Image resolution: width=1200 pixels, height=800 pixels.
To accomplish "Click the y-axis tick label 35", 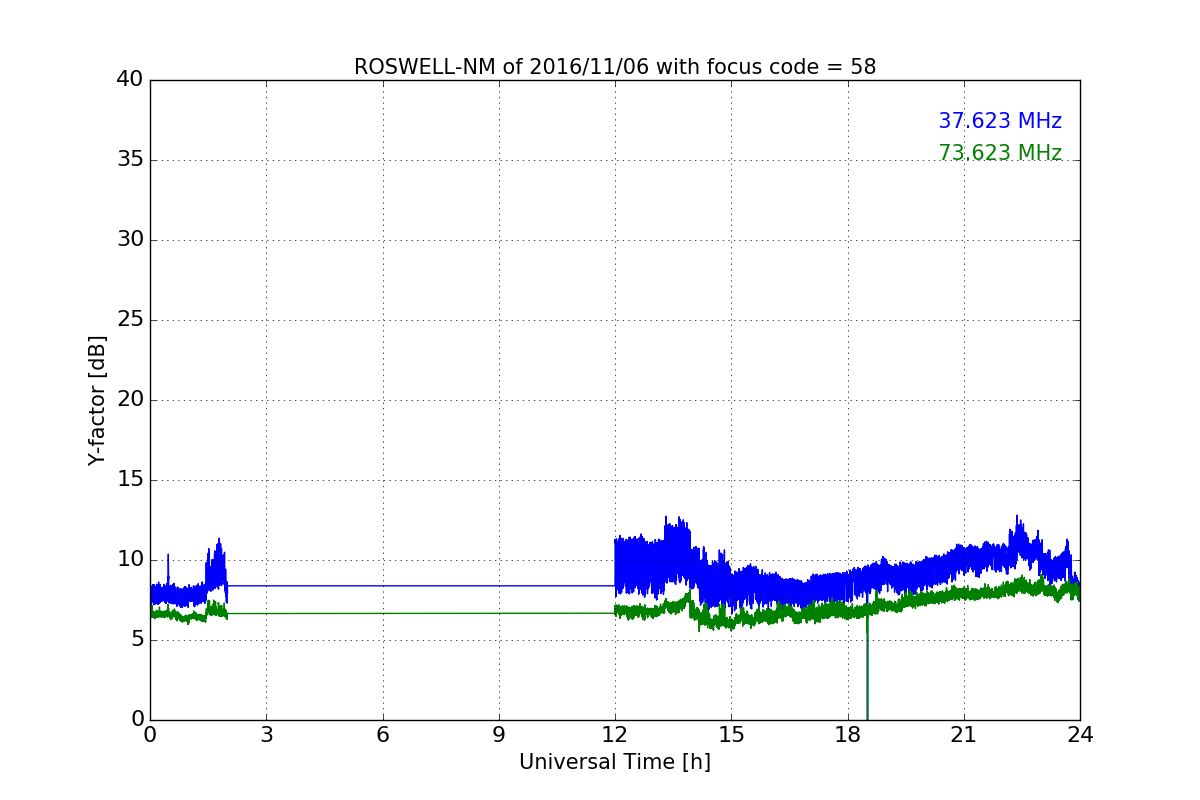I will pos(130,160).
